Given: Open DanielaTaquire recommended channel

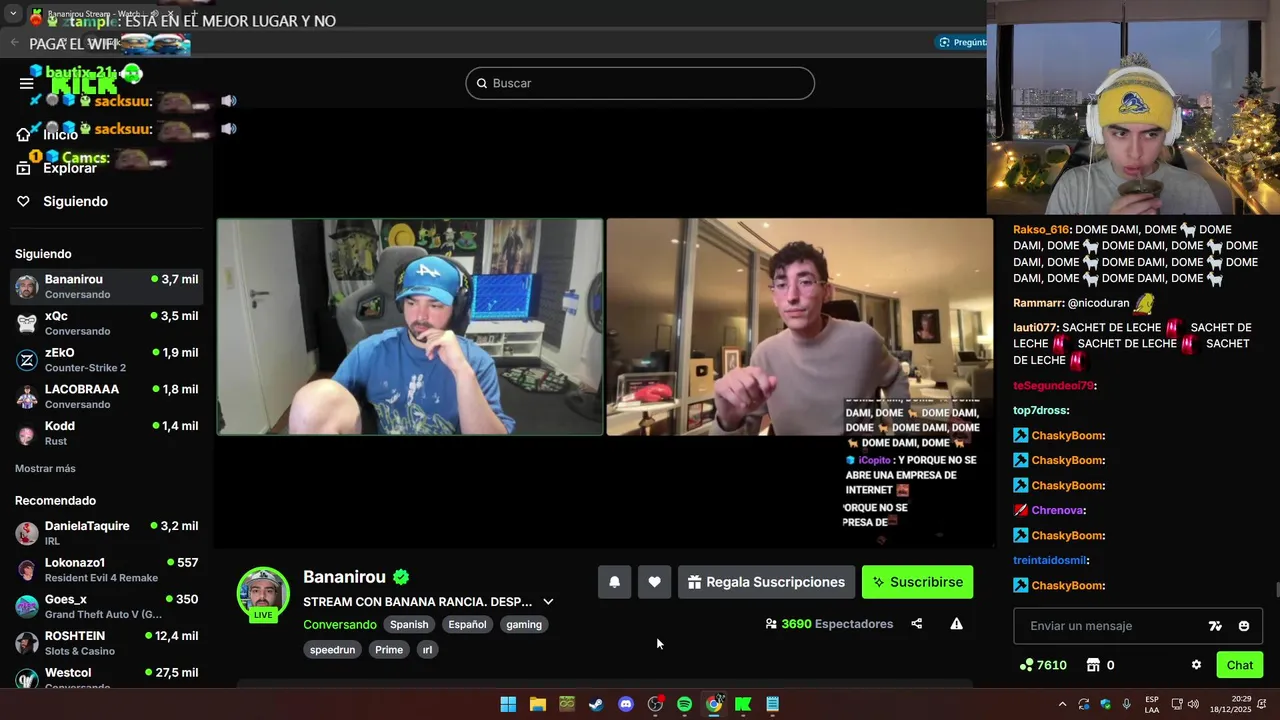Looking at the screenshot, I should coord(107,533).
